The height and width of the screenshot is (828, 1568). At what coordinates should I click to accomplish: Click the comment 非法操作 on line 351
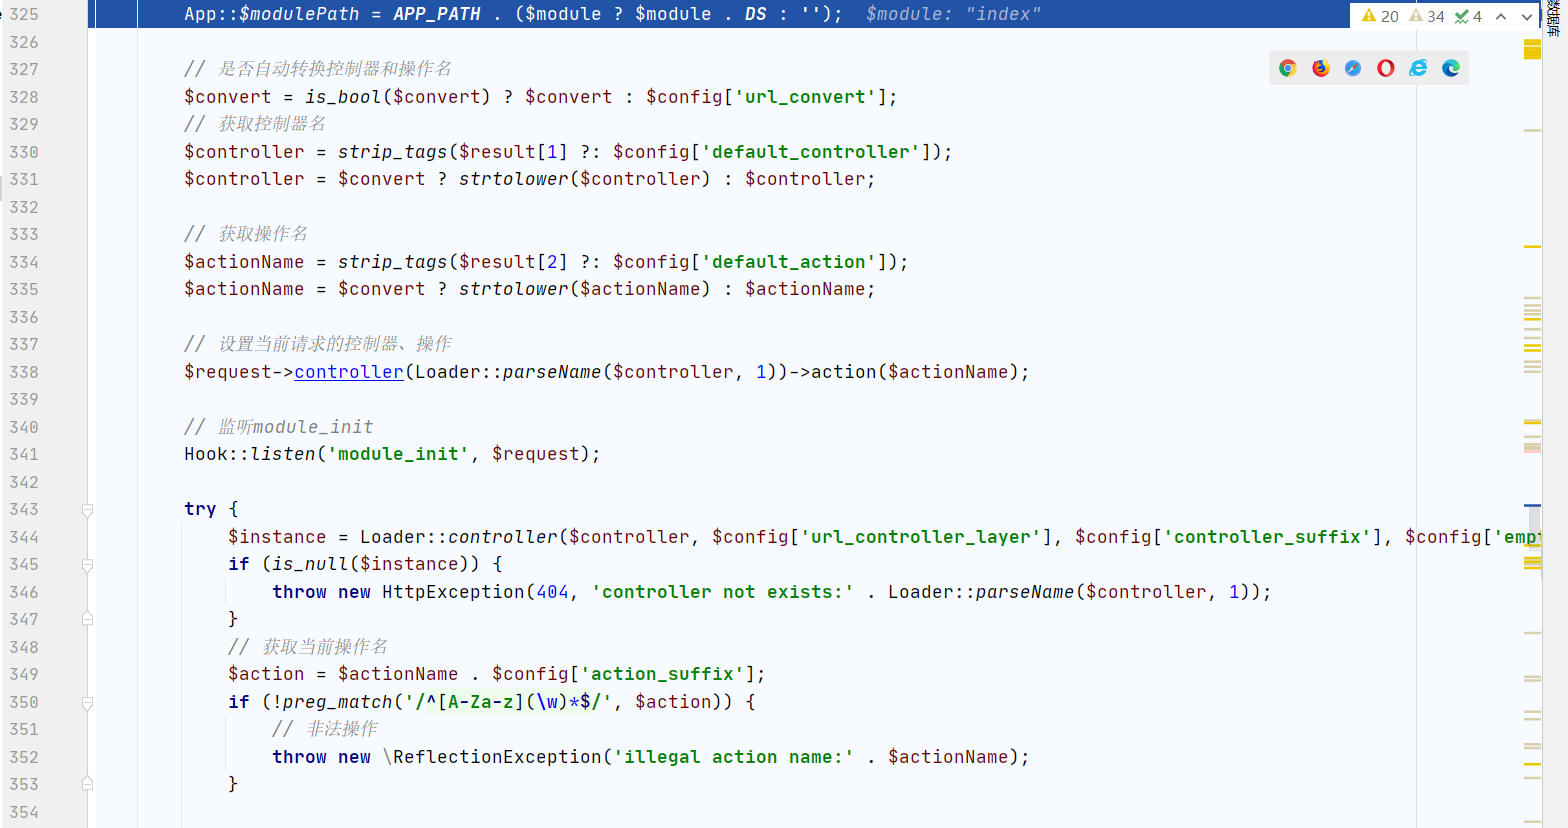click(325, 729)
